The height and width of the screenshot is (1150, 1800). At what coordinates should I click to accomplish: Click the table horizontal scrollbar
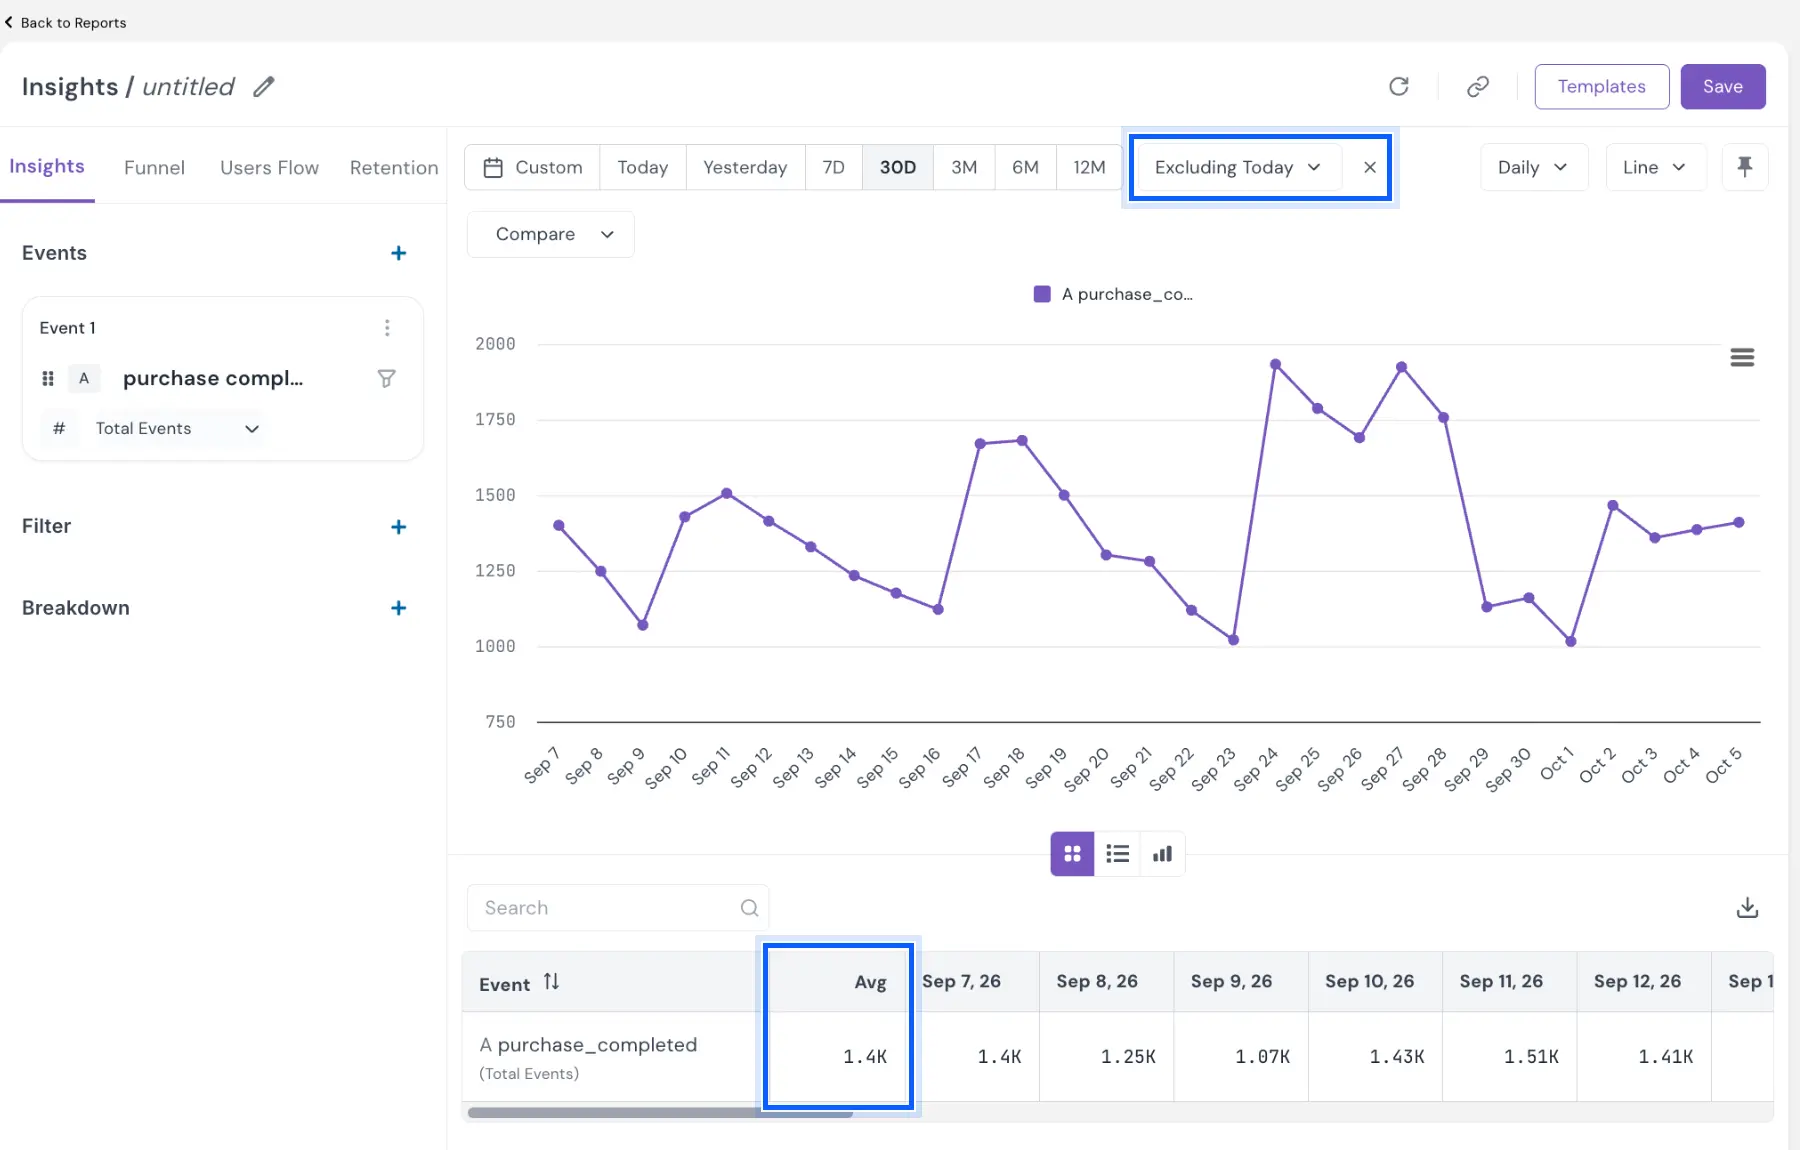point(660,1112)
